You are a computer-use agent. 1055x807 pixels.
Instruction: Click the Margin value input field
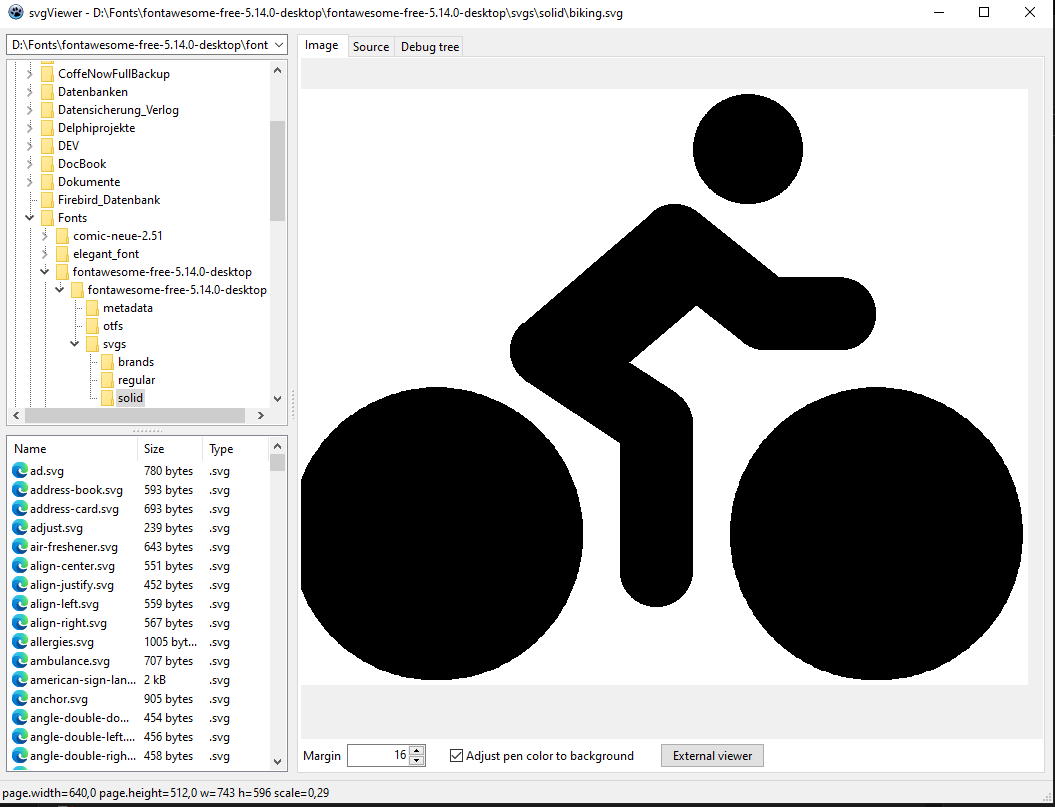[379, 755]
